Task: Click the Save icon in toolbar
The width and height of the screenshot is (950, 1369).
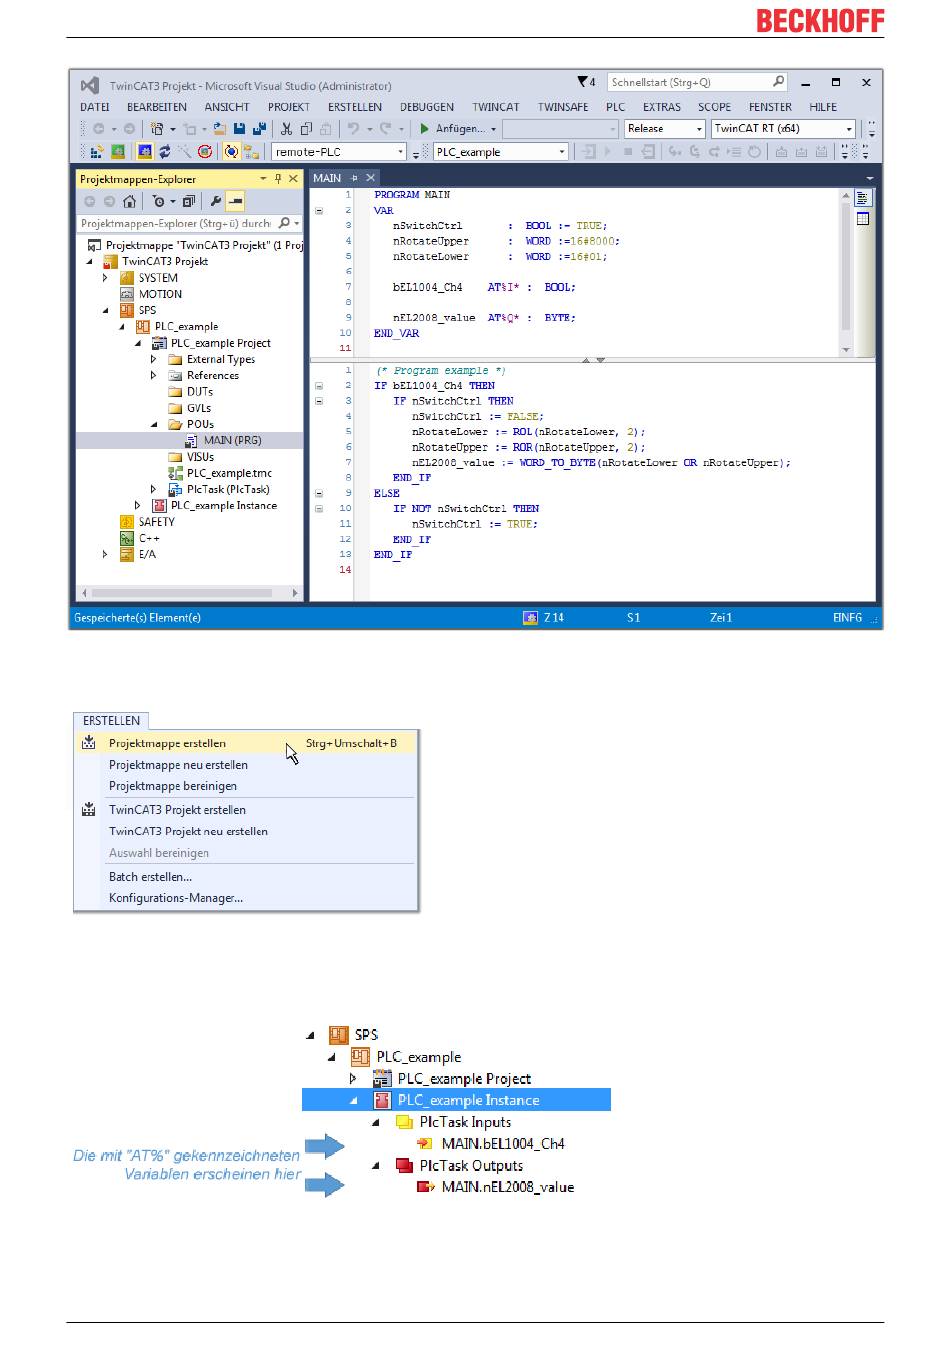Action: click(239, 129)
